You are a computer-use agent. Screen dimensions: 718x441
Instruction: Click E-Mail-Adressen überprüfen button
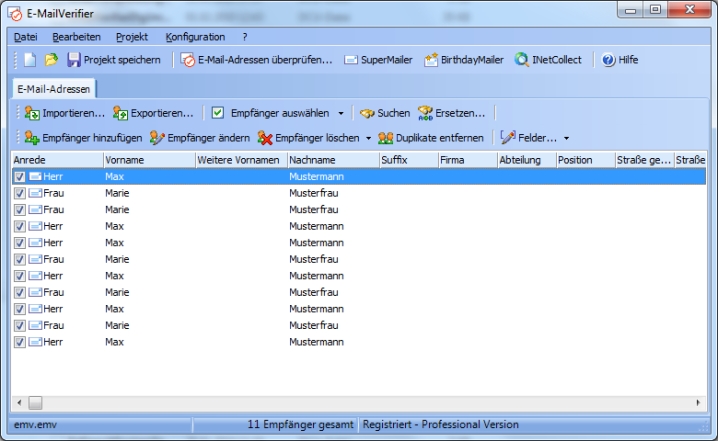pos(257,60)
